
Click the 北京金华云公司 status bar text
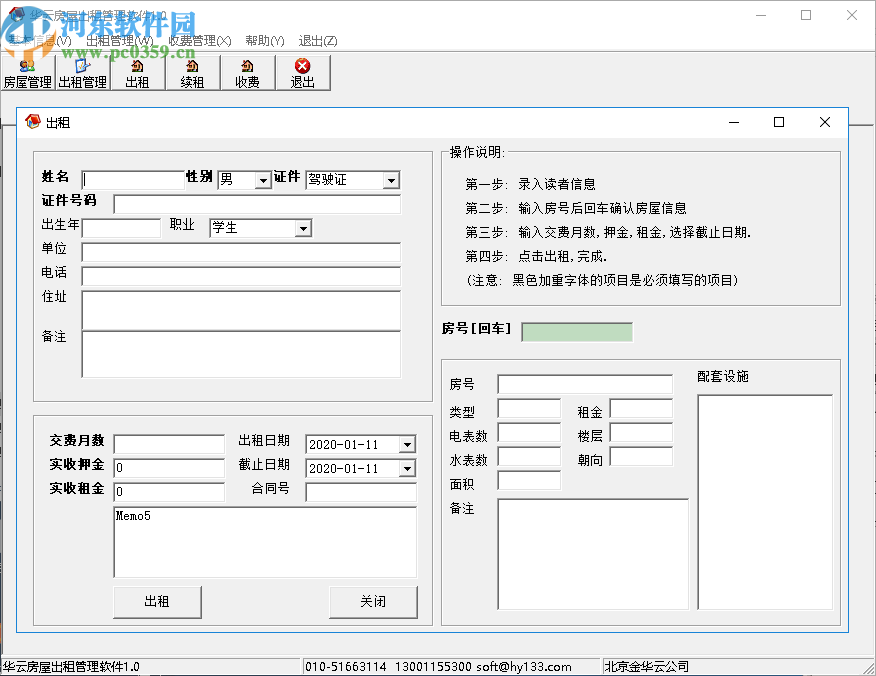pos(647,667)
